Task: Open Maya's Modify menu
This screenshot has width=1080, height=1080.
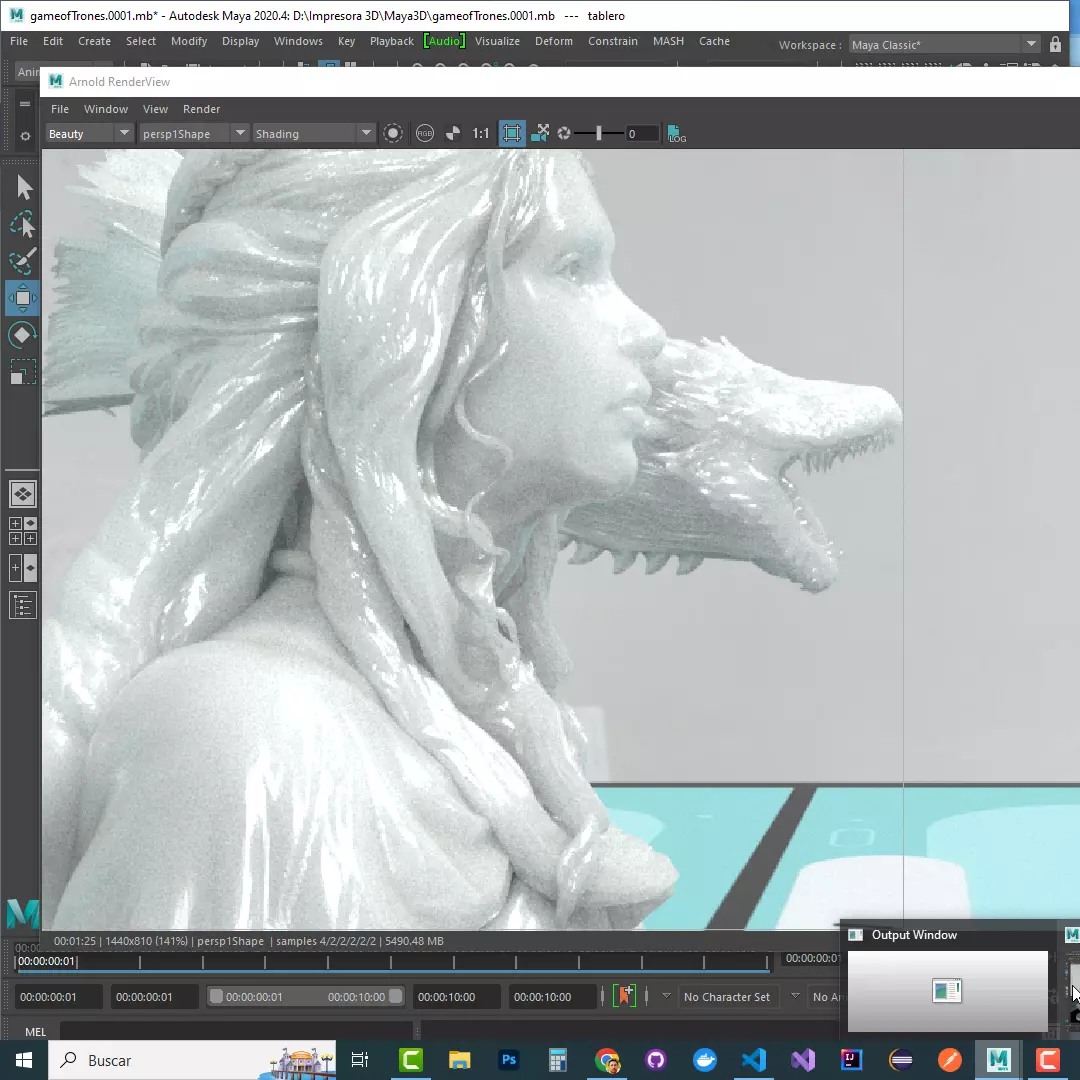Action: coord(189,41)
